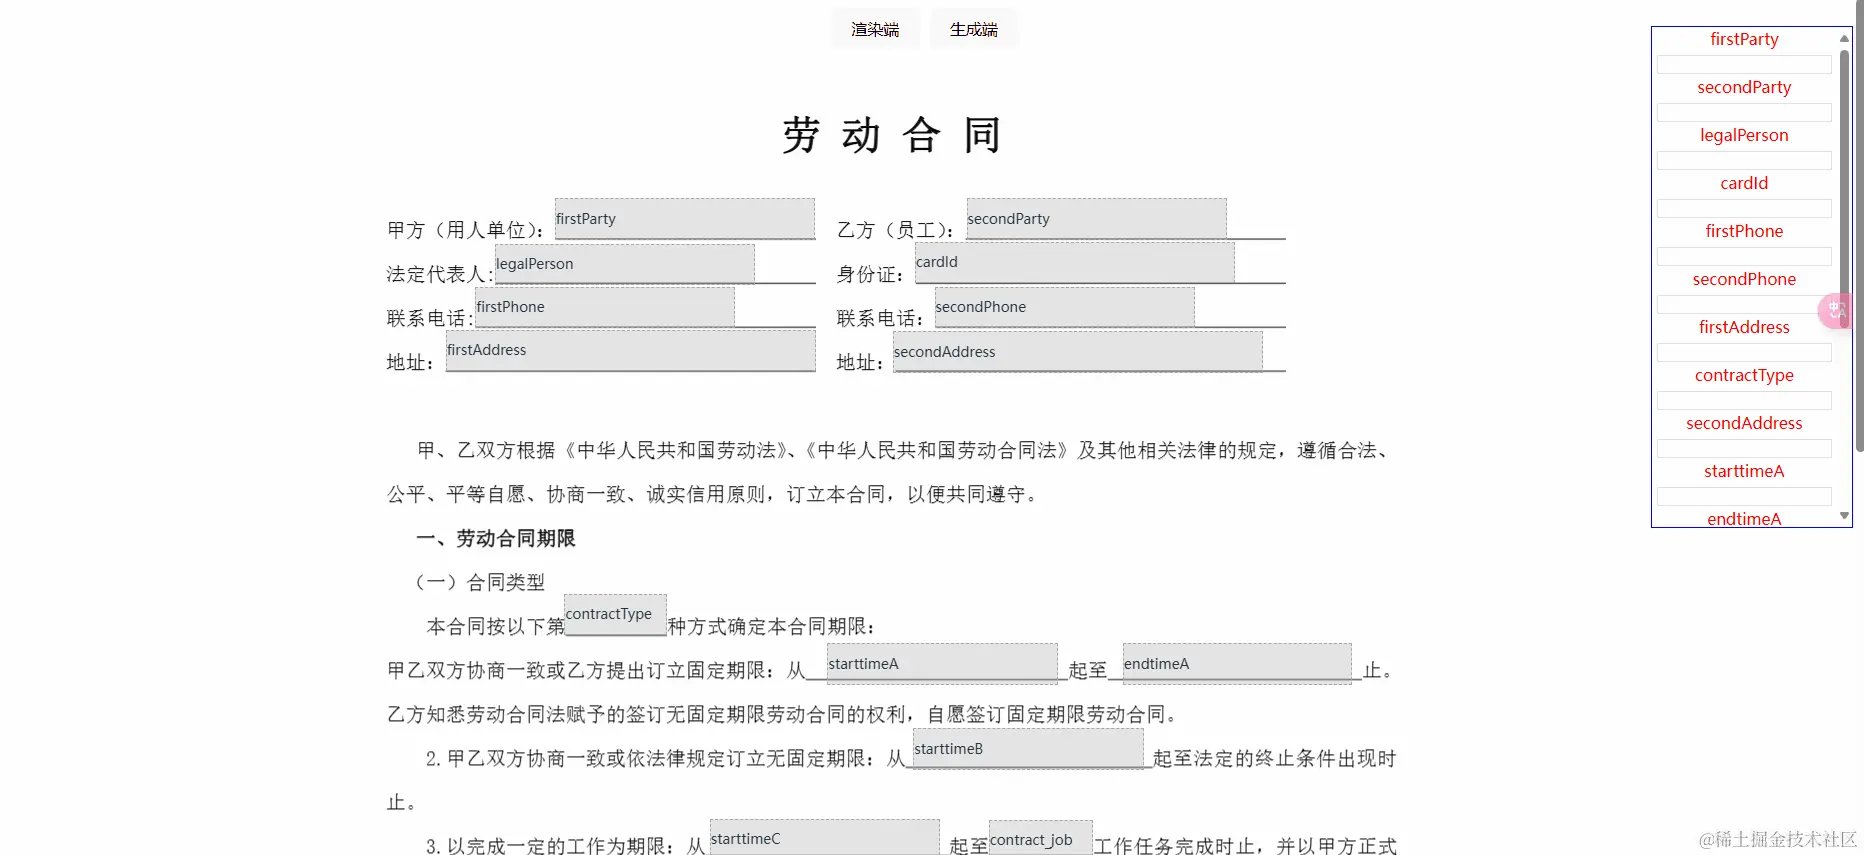Click the label 法定代表人:
The width and height of the screenshot is (1864, 855).
pyautogui.click(x=440, y=274)
